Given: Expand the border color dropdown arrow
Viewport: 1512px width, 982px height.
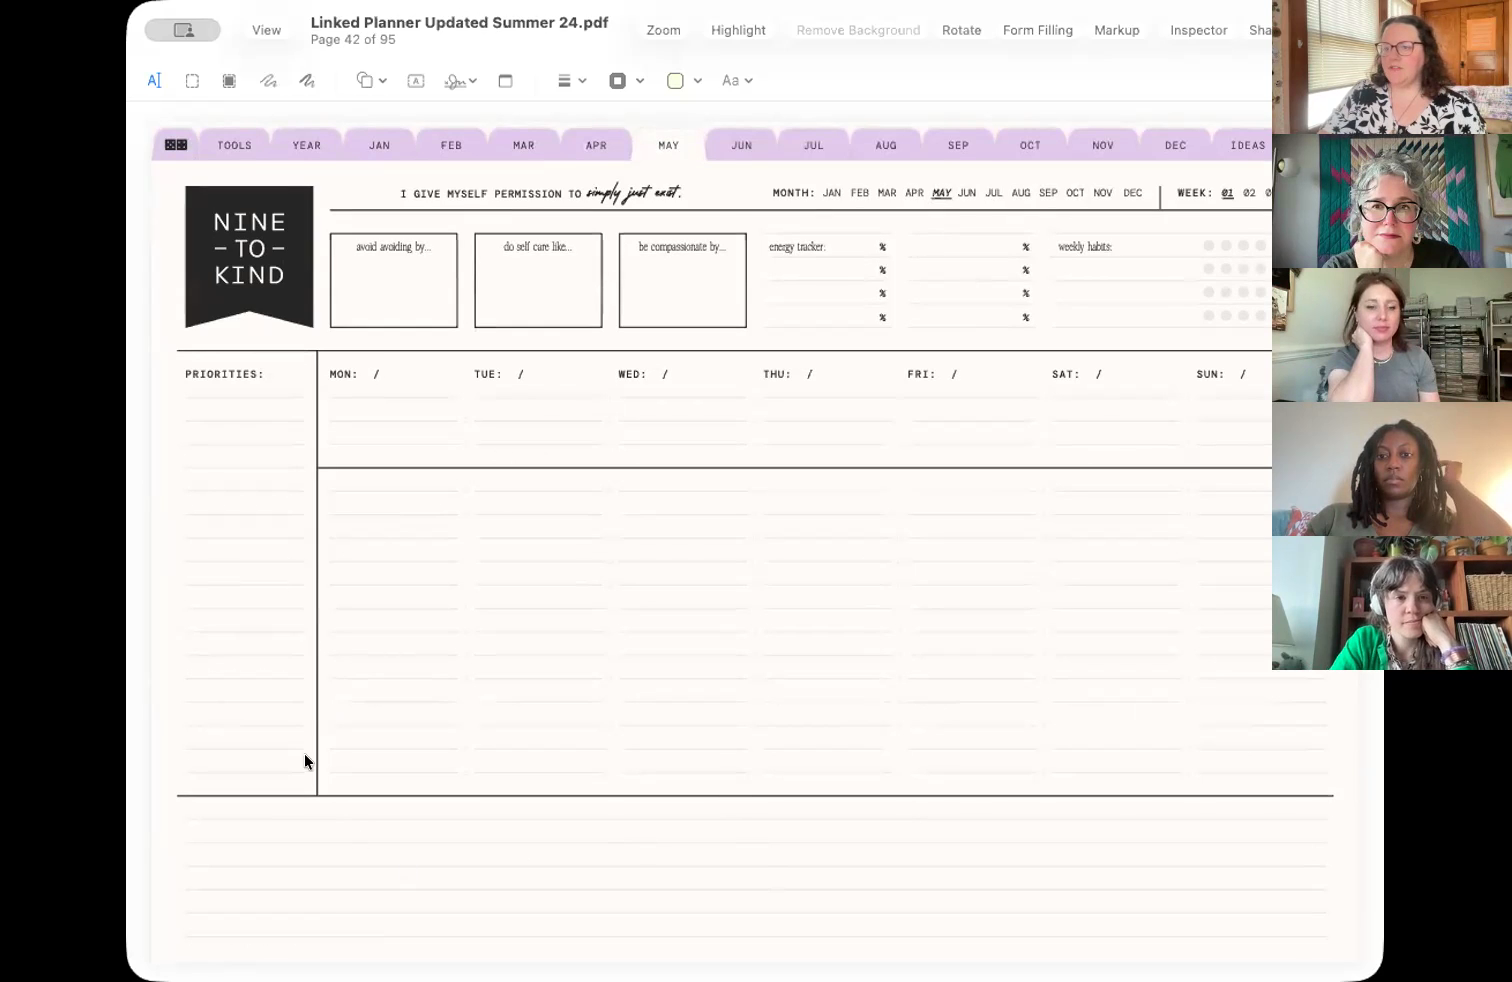Looking at the screenshot, I should pyautogui.click(x=640, y=81).
